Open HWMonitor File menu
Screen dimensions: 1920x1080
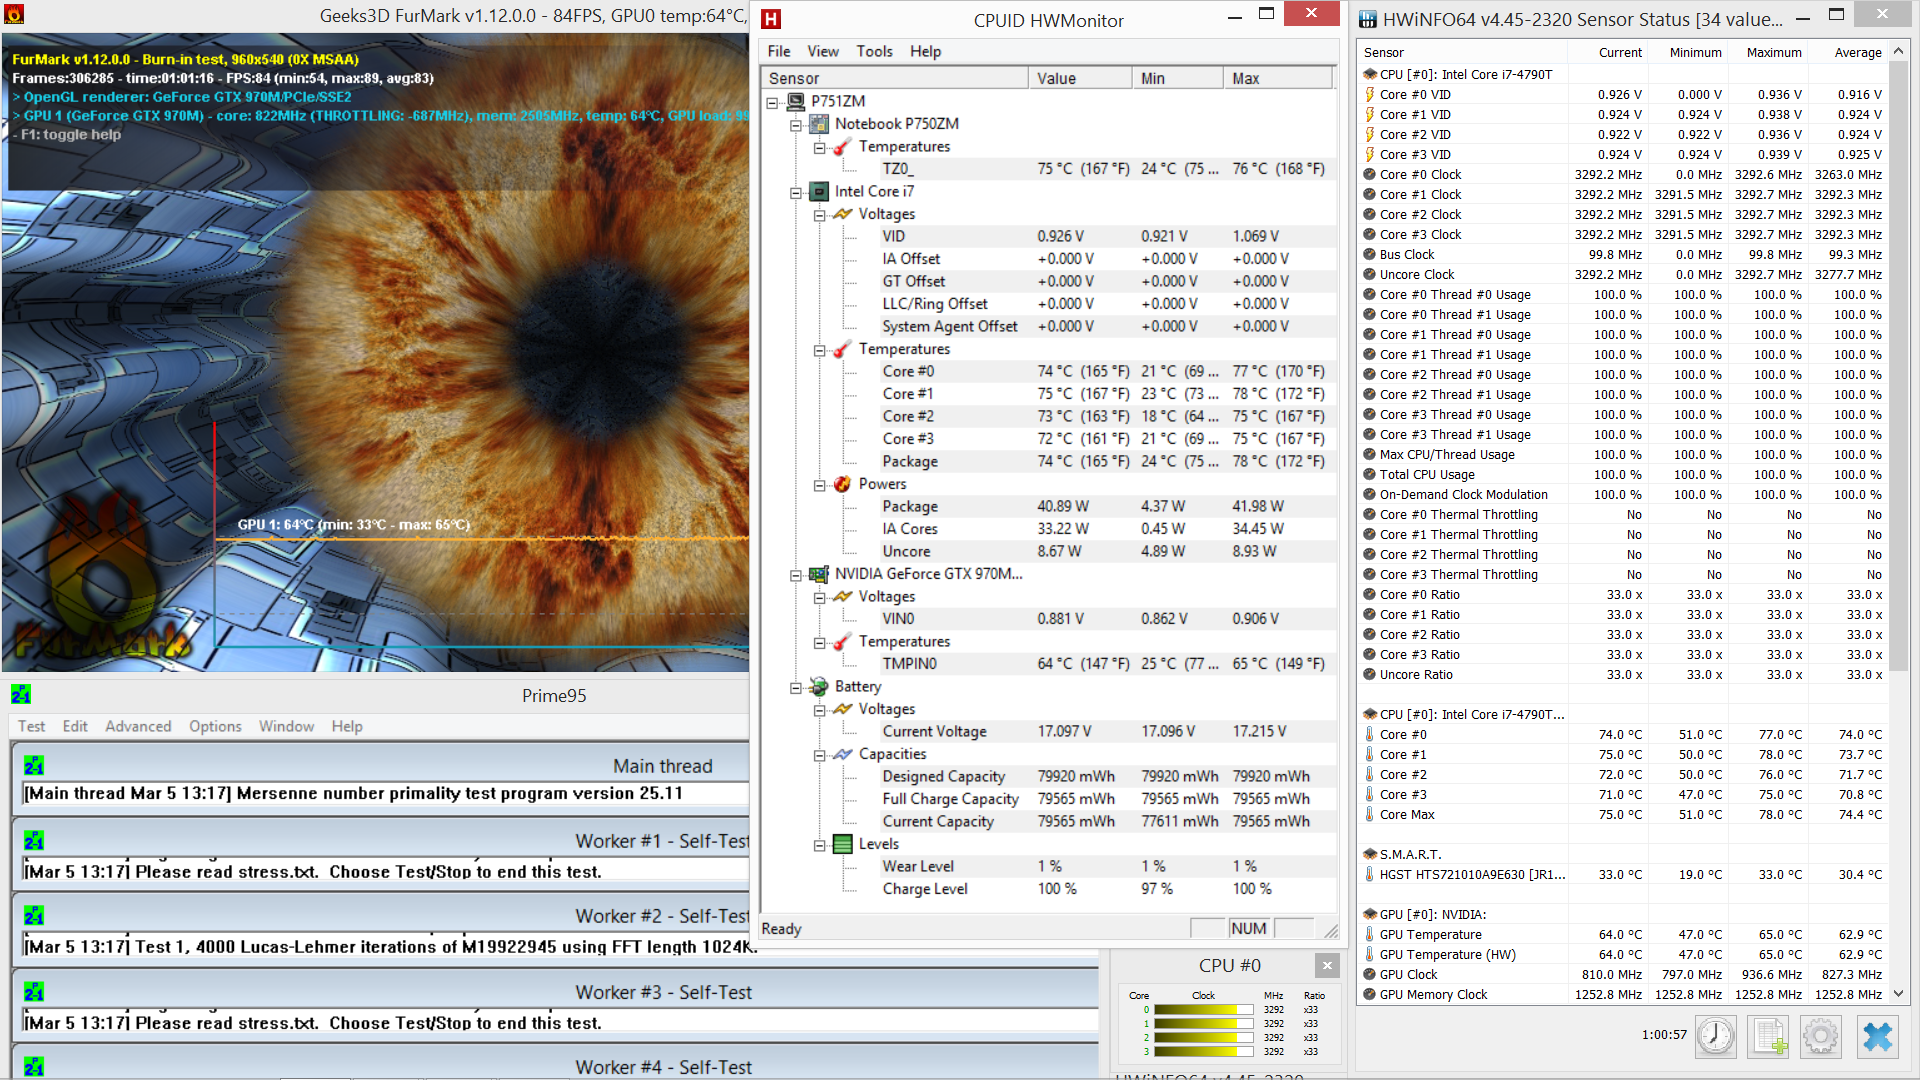[779, 51]
